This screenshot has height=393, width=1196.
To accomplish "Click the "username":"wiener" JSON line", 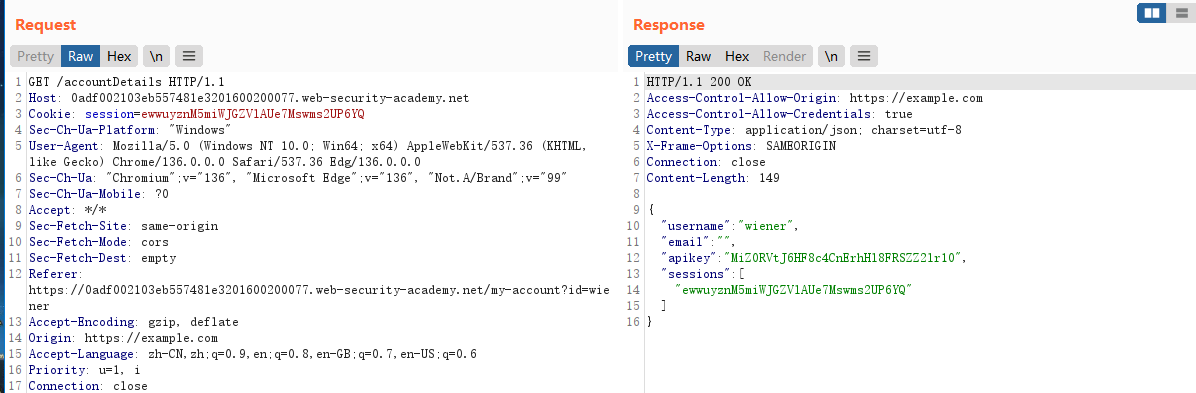I will point(731,226).
